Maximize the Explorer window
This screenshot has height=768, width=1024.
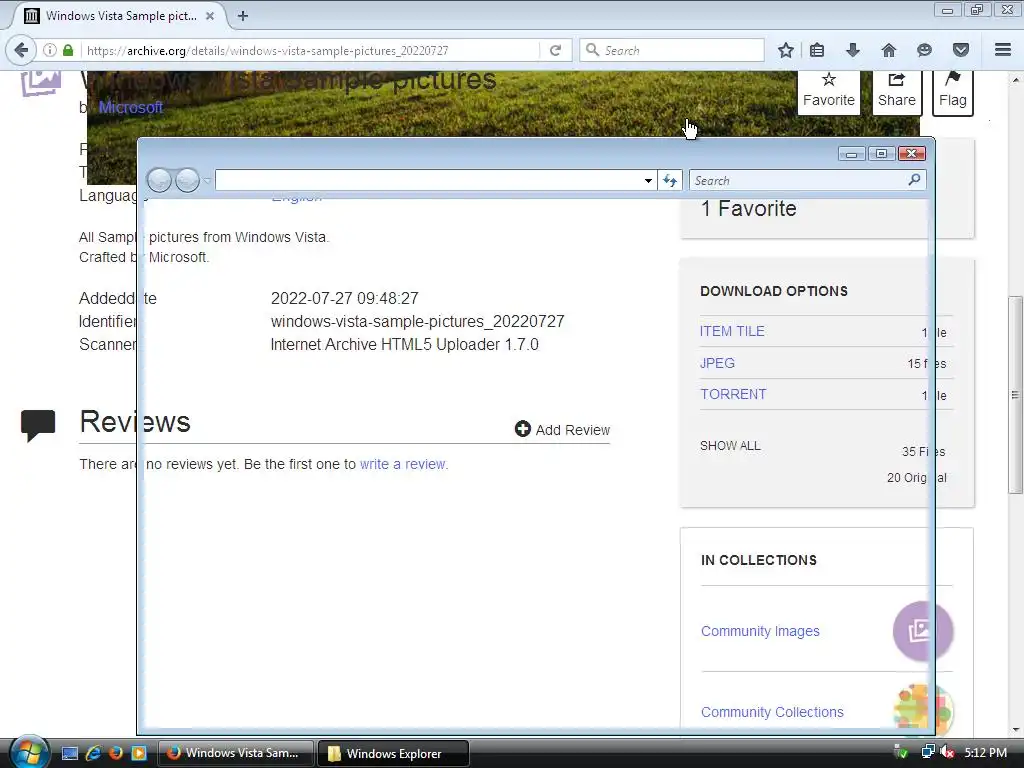pos(882,154)
